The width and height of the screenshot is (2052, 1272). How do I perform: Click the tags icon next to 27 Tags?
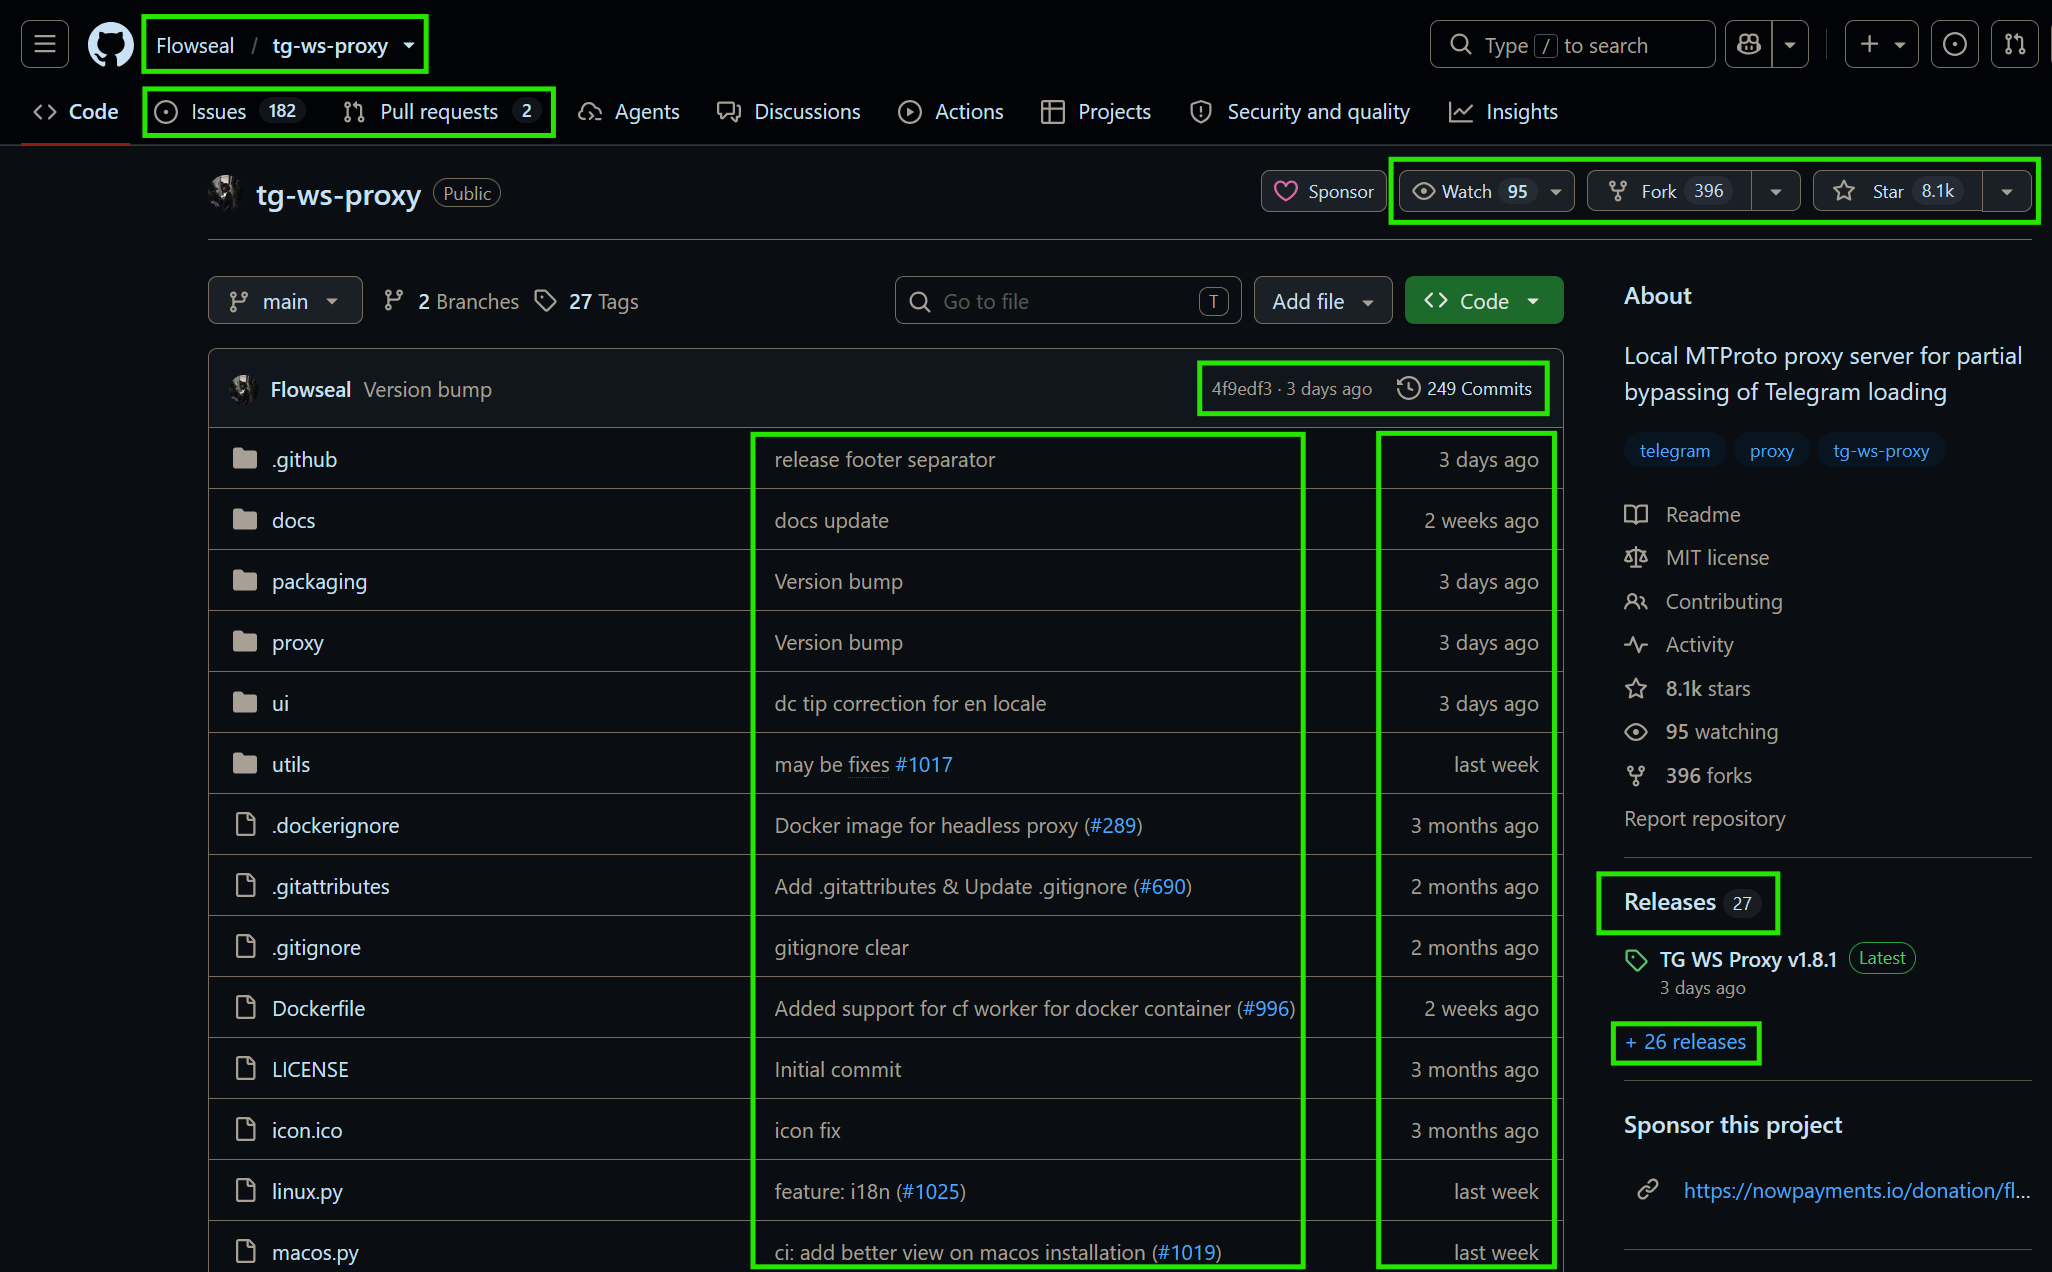pyautogui.click(x=545, y=301)
